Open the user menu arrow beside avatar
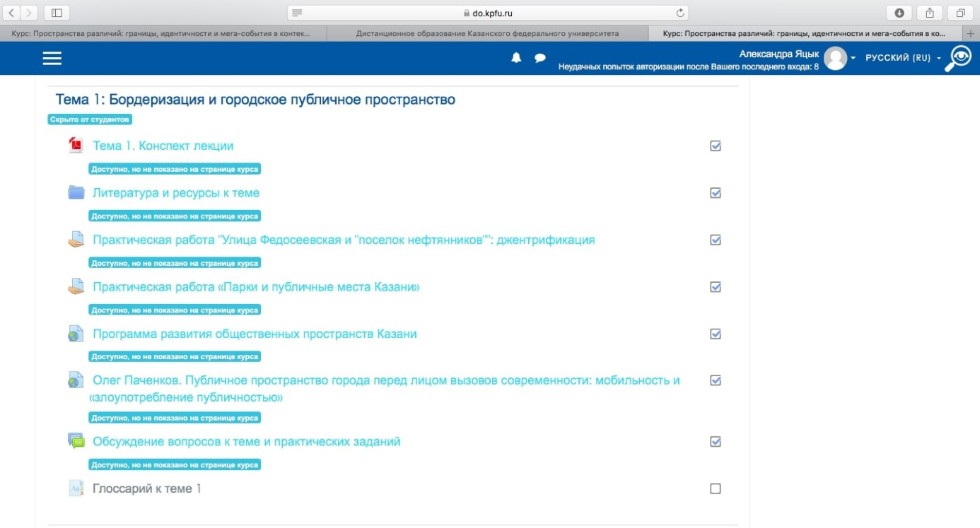980x528 pixels. coord(853,59)
